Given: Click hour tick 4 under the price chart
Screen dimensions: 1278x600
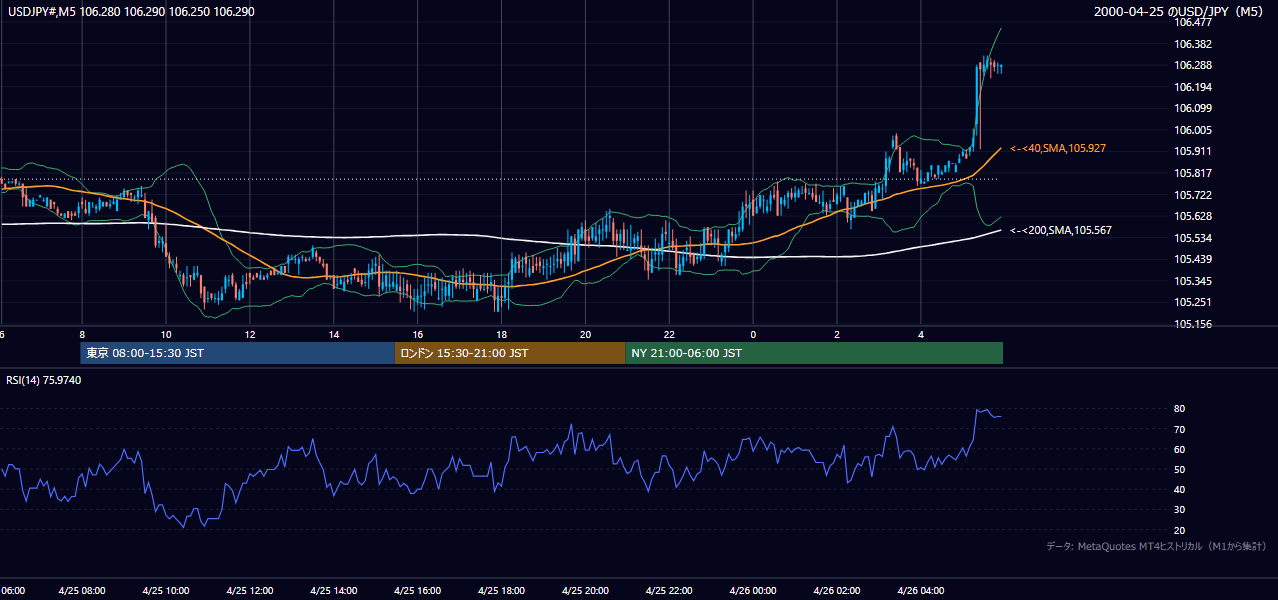Looking at the screenshot, I should pos(921,334).
